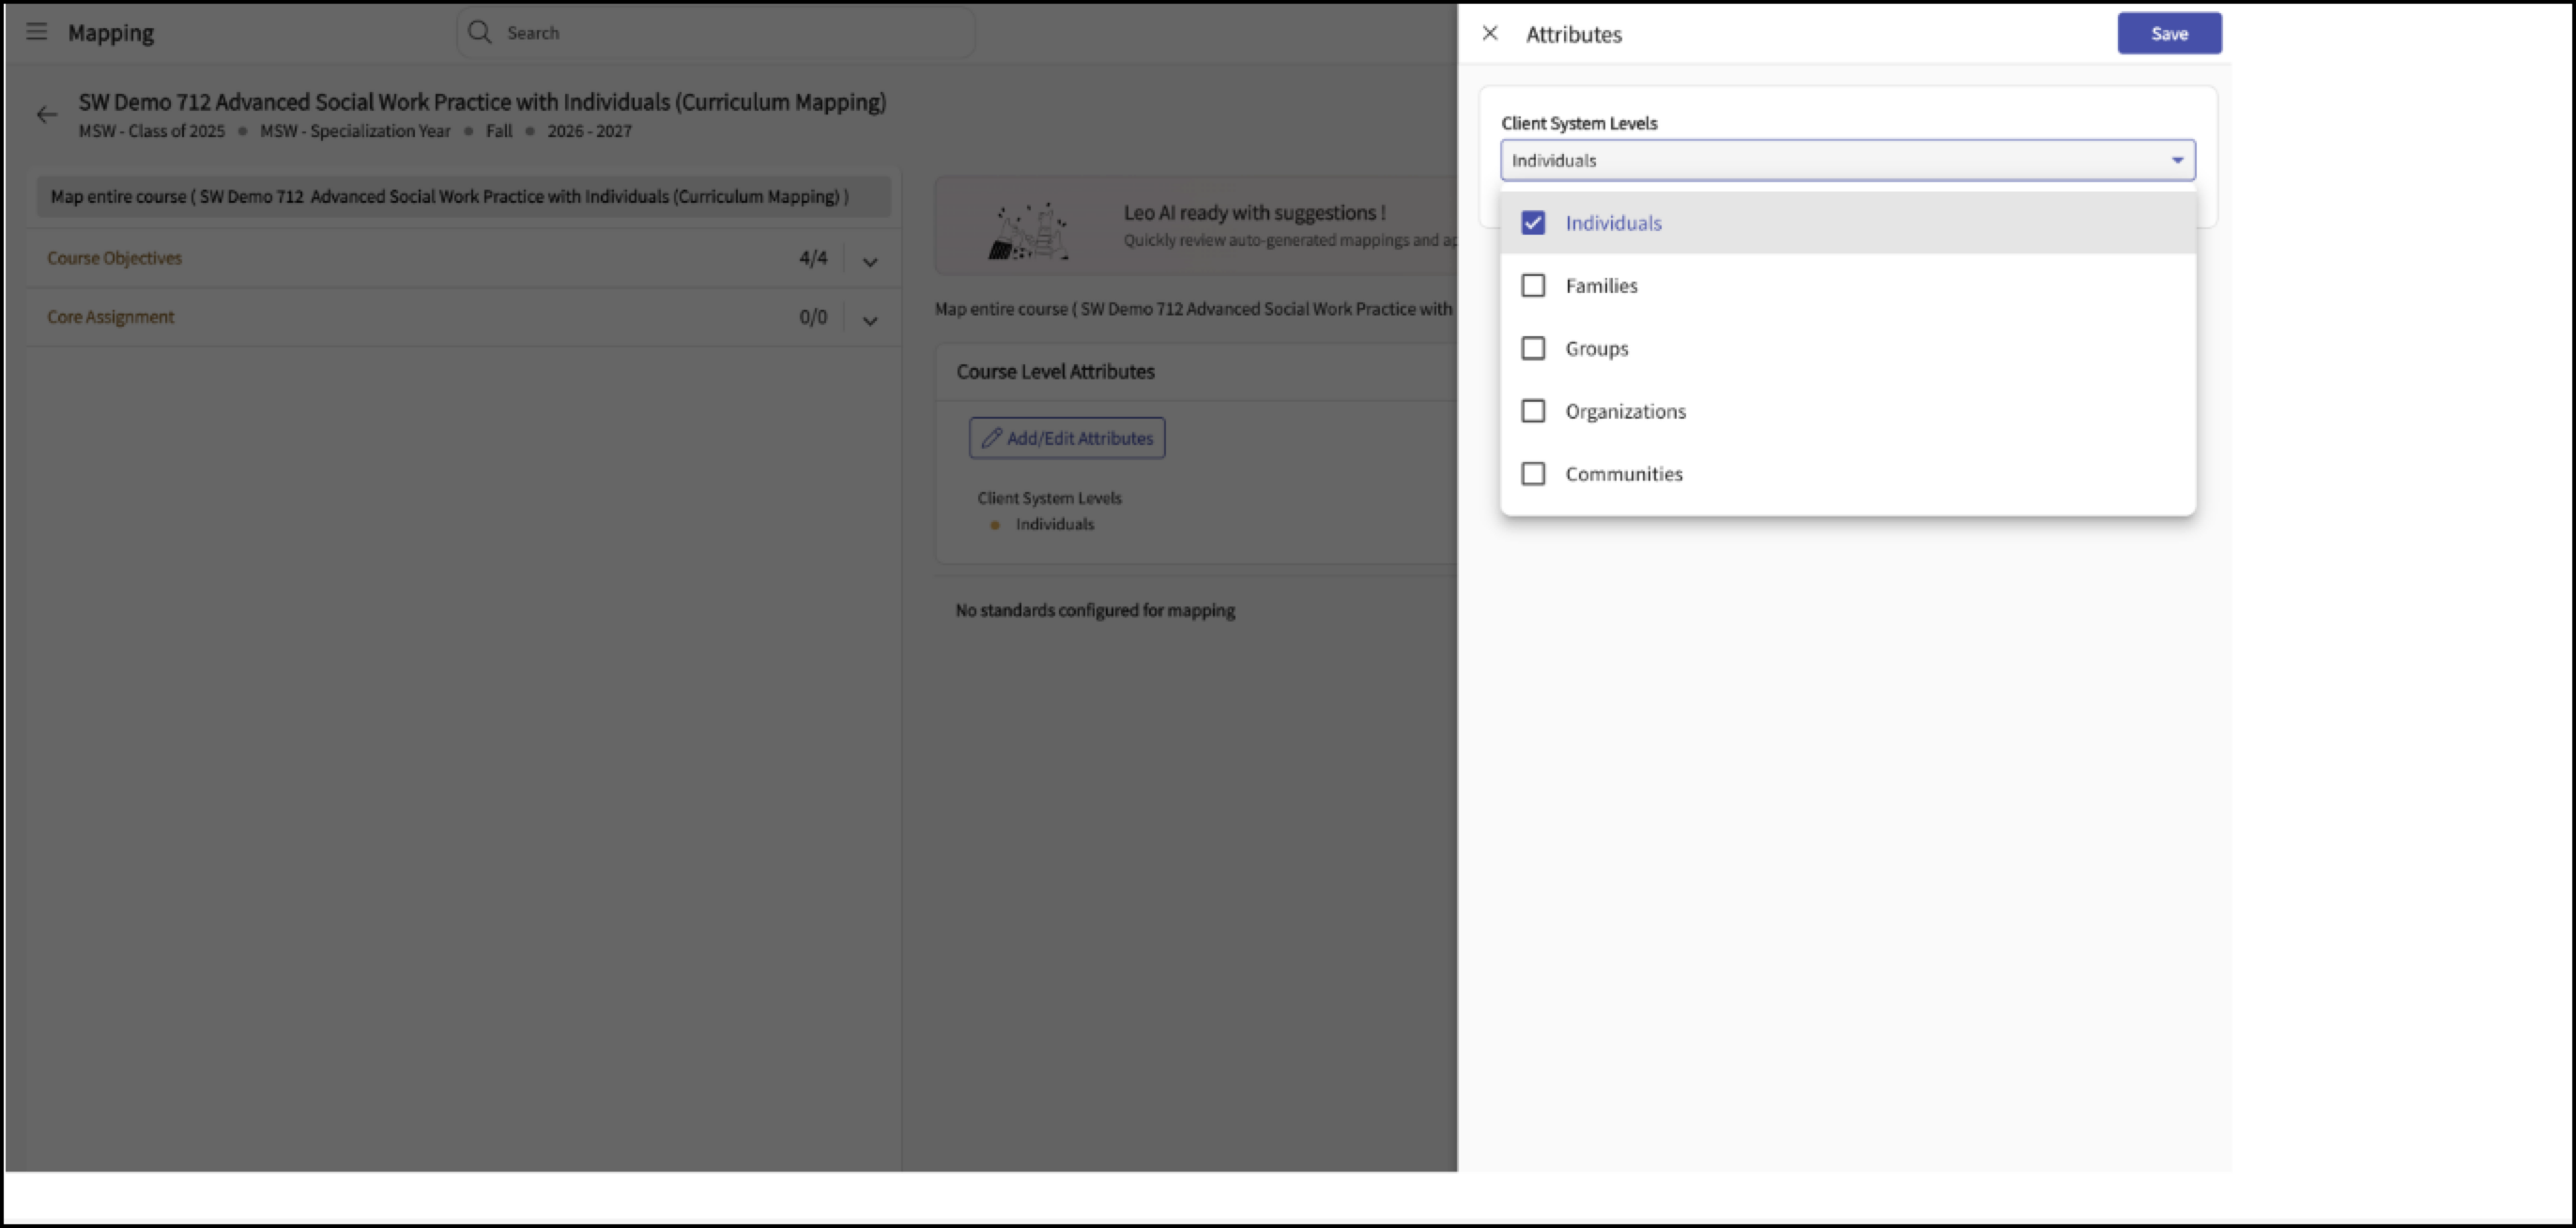Select the Map entire course row
The image size is (2576, 1228).
464,197
